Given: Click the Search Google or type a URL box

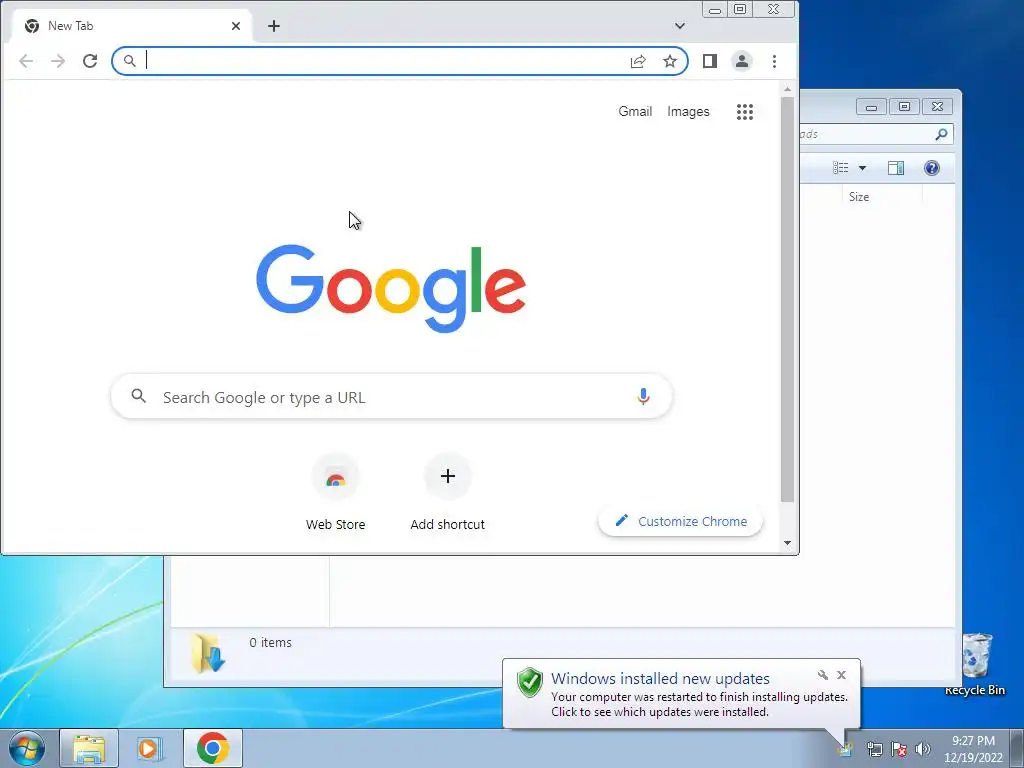Looking at the screenshot, I should (x=392, y=397).
